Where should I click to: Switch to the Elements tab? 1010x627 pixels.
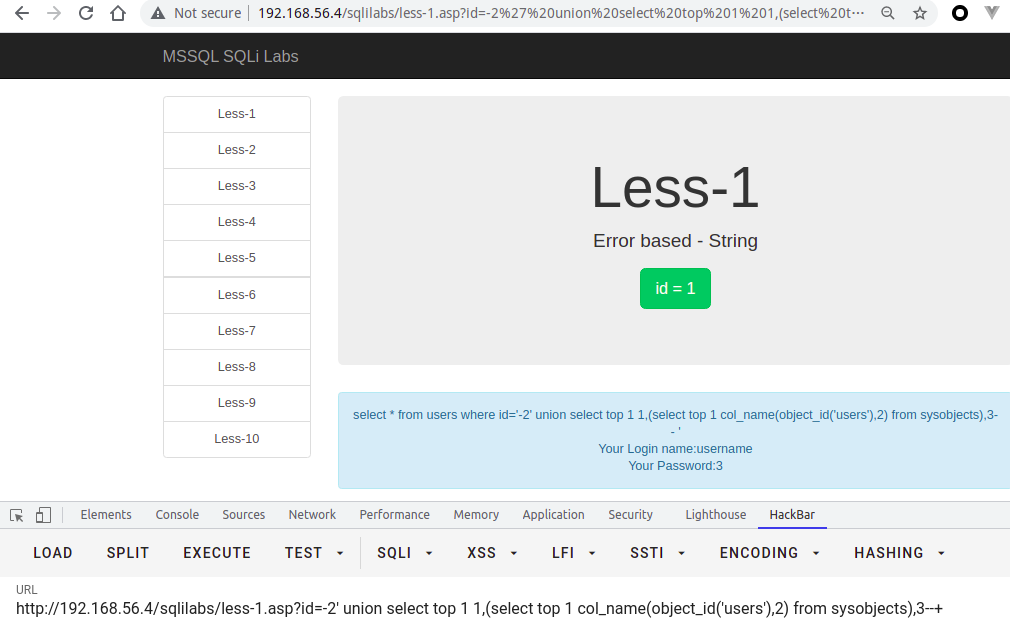[x=106, y=515]
